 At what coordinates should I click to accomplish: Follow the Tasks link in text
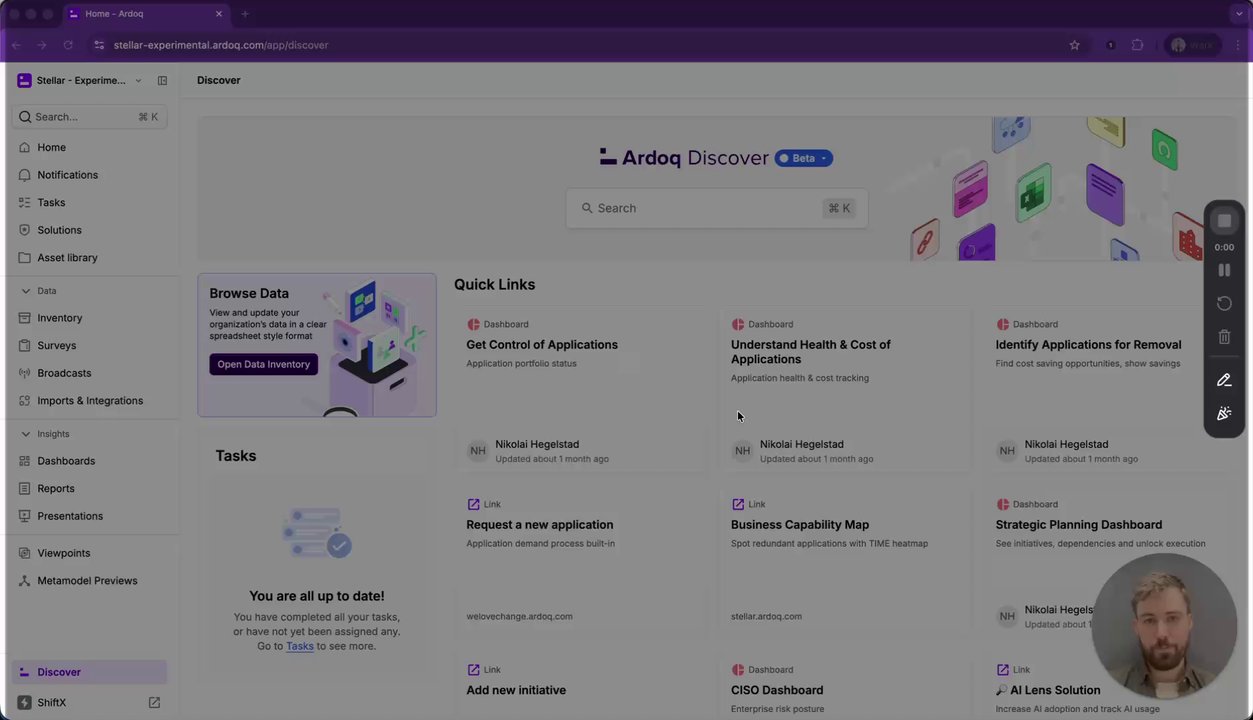(300, 646)
